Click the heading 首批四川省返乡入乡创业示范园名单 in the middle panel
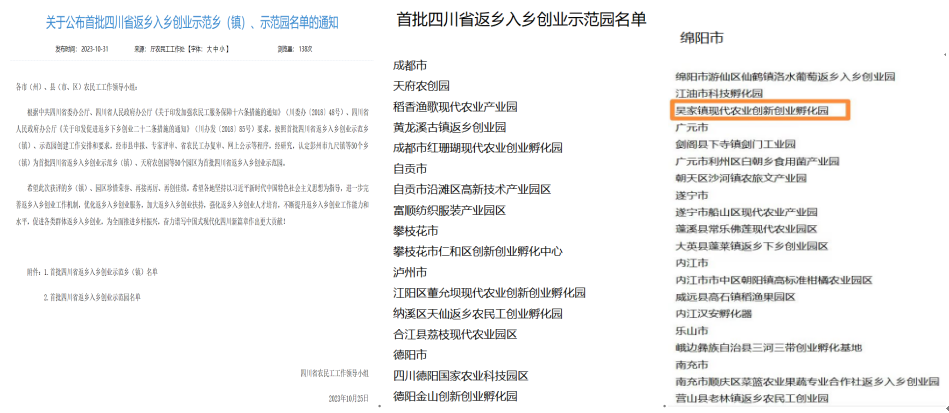This screenshot has height=413, width=949. (x=521, y=19)
